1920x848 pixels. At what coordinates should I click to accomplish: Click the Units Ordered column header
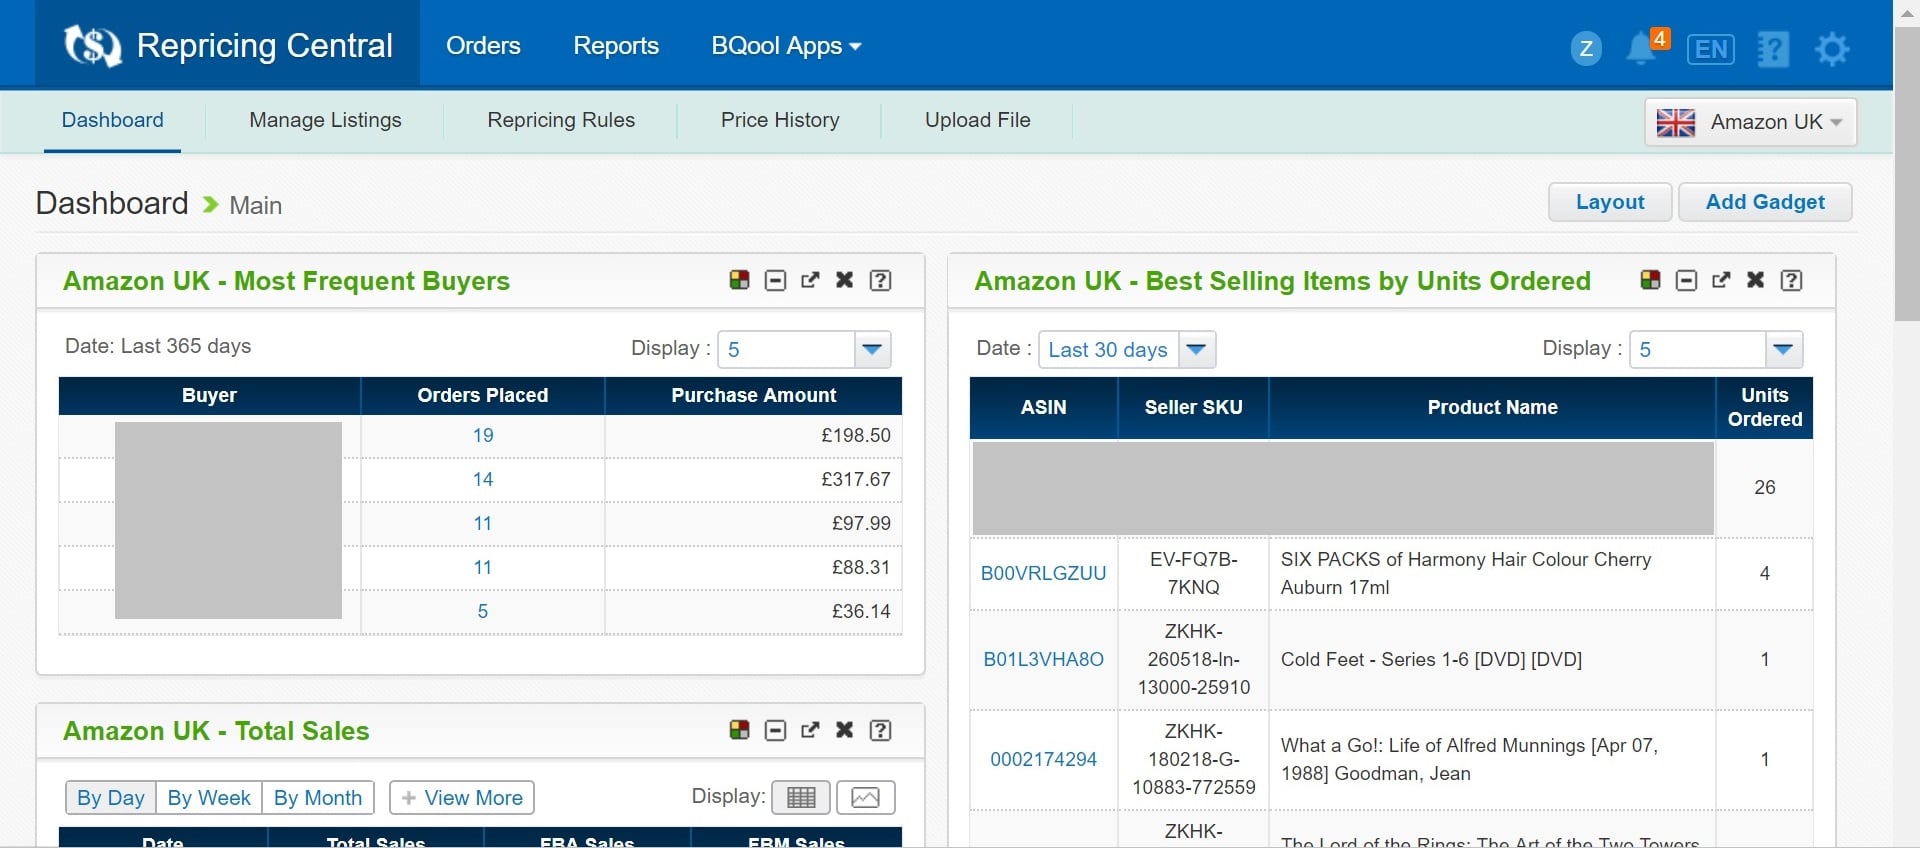pyautogui.click(x=1764, y=407)
